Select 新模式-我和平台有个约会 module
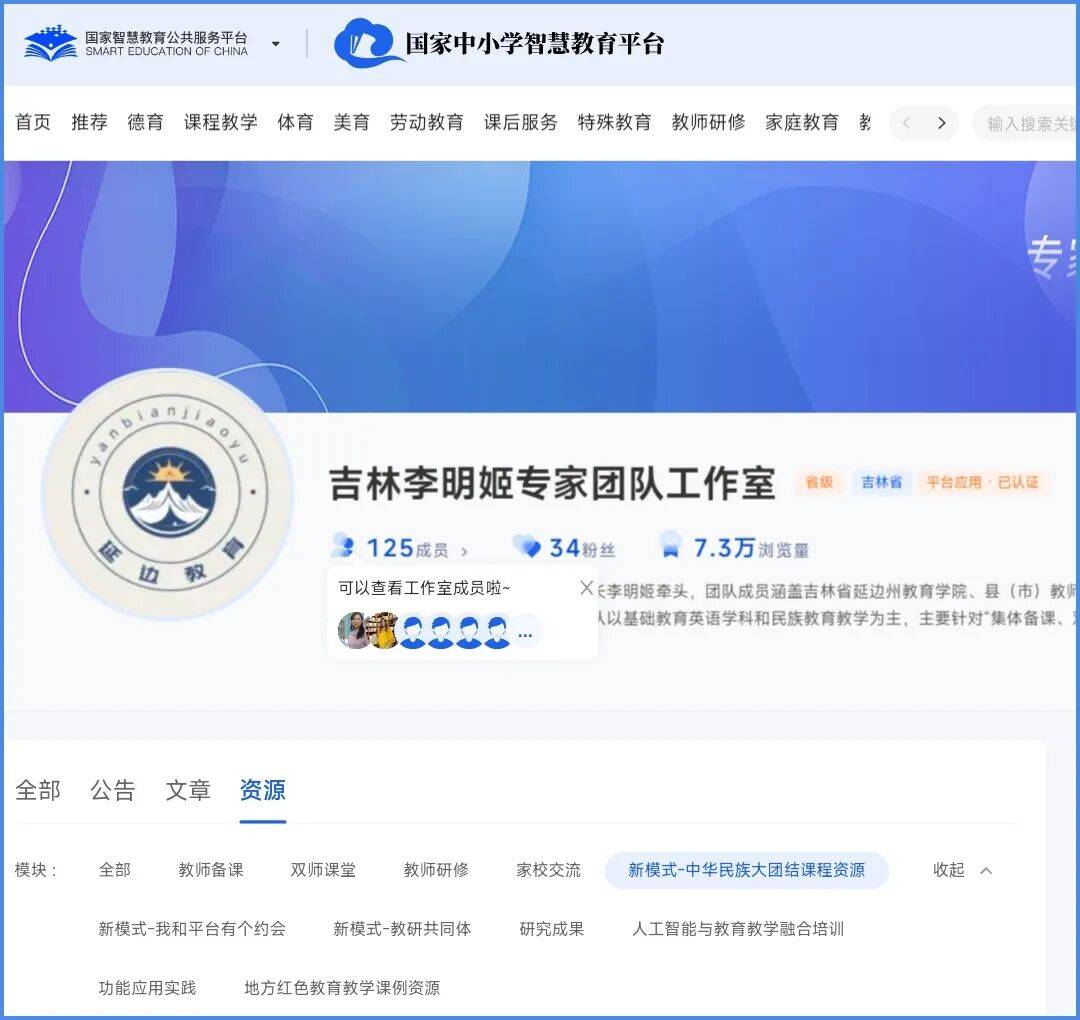This screenshot has height=1020, width=1080. [x=192, y=929]
